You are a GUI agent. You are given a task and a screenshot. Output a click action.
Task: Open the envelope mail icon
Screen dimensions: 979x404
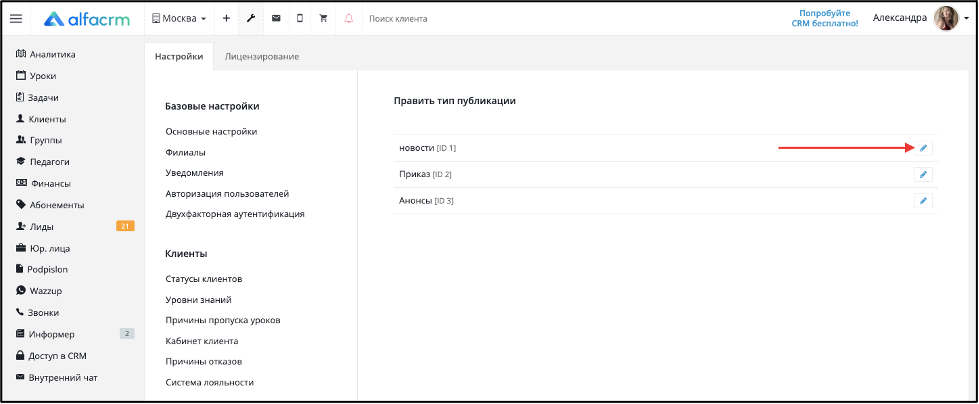(x=275, y=19)
